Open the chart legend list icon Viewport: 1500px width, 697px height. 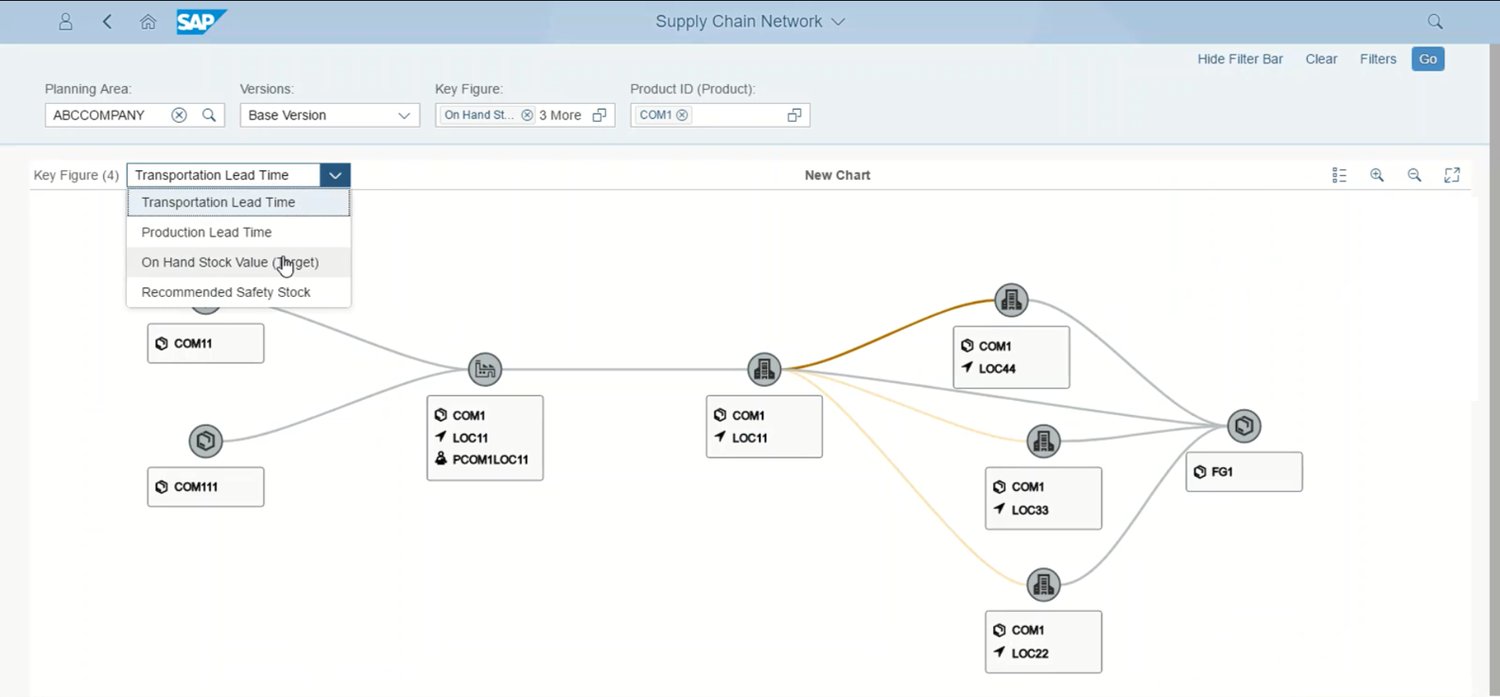[1340, 175]
